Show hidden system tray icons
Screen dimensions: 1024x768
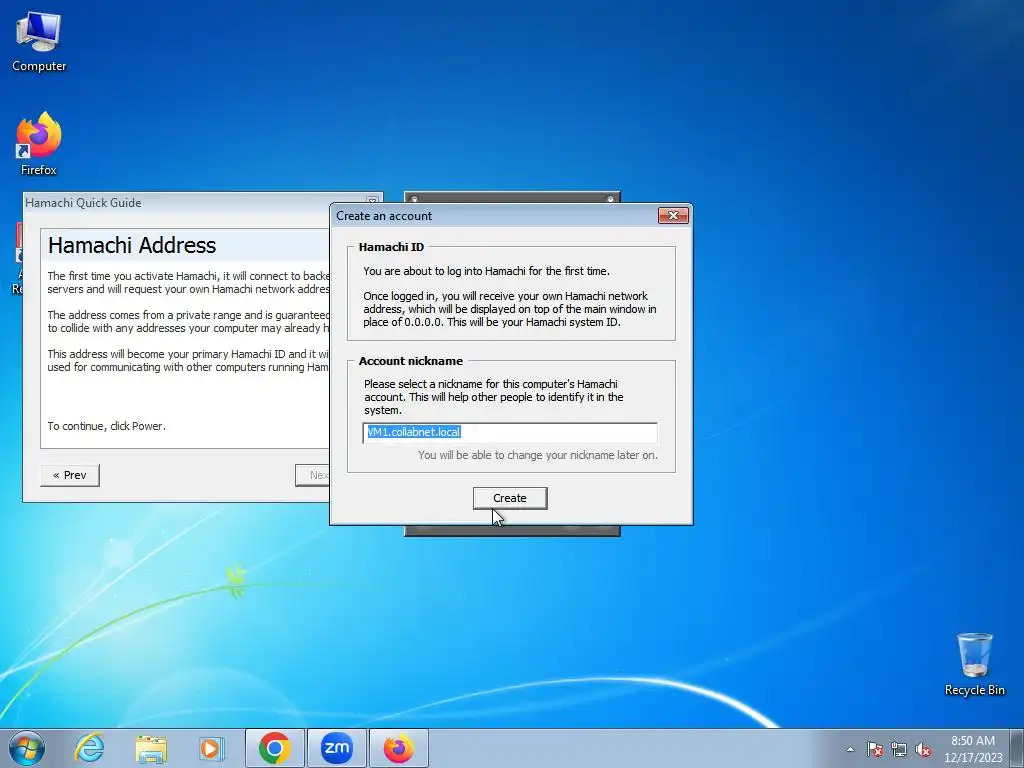pos(850,749)
